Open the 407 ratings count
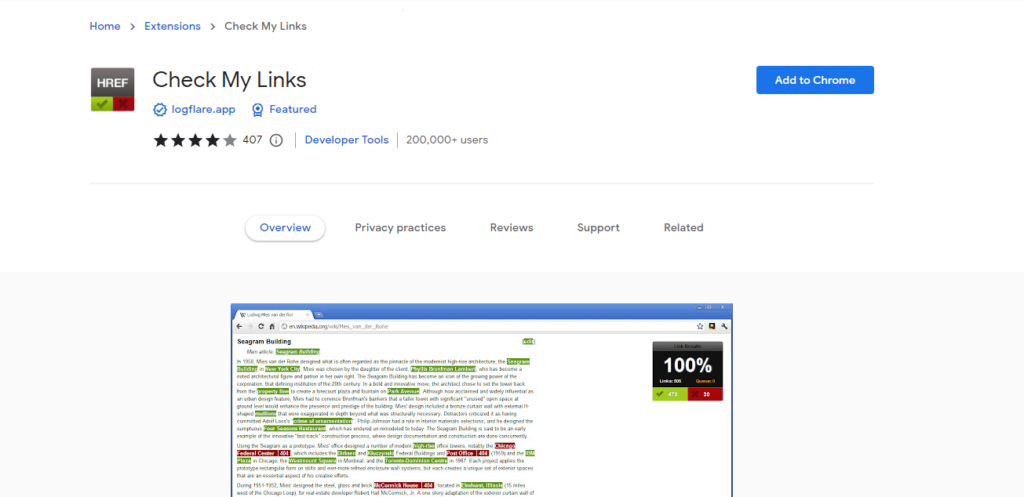Image resolution: width=1024 pixels, height=497 pixels. (x=252, y=140)
